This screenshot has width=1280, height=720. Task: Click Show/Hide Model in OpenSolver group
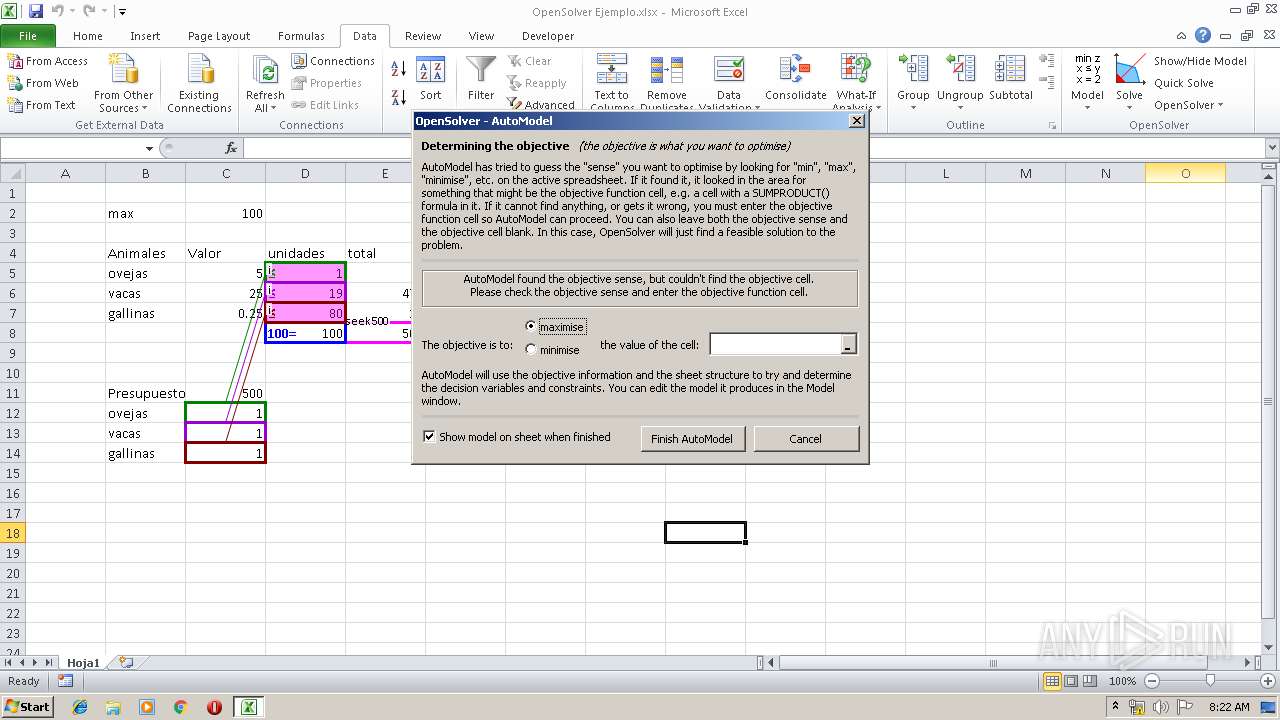1200,61
